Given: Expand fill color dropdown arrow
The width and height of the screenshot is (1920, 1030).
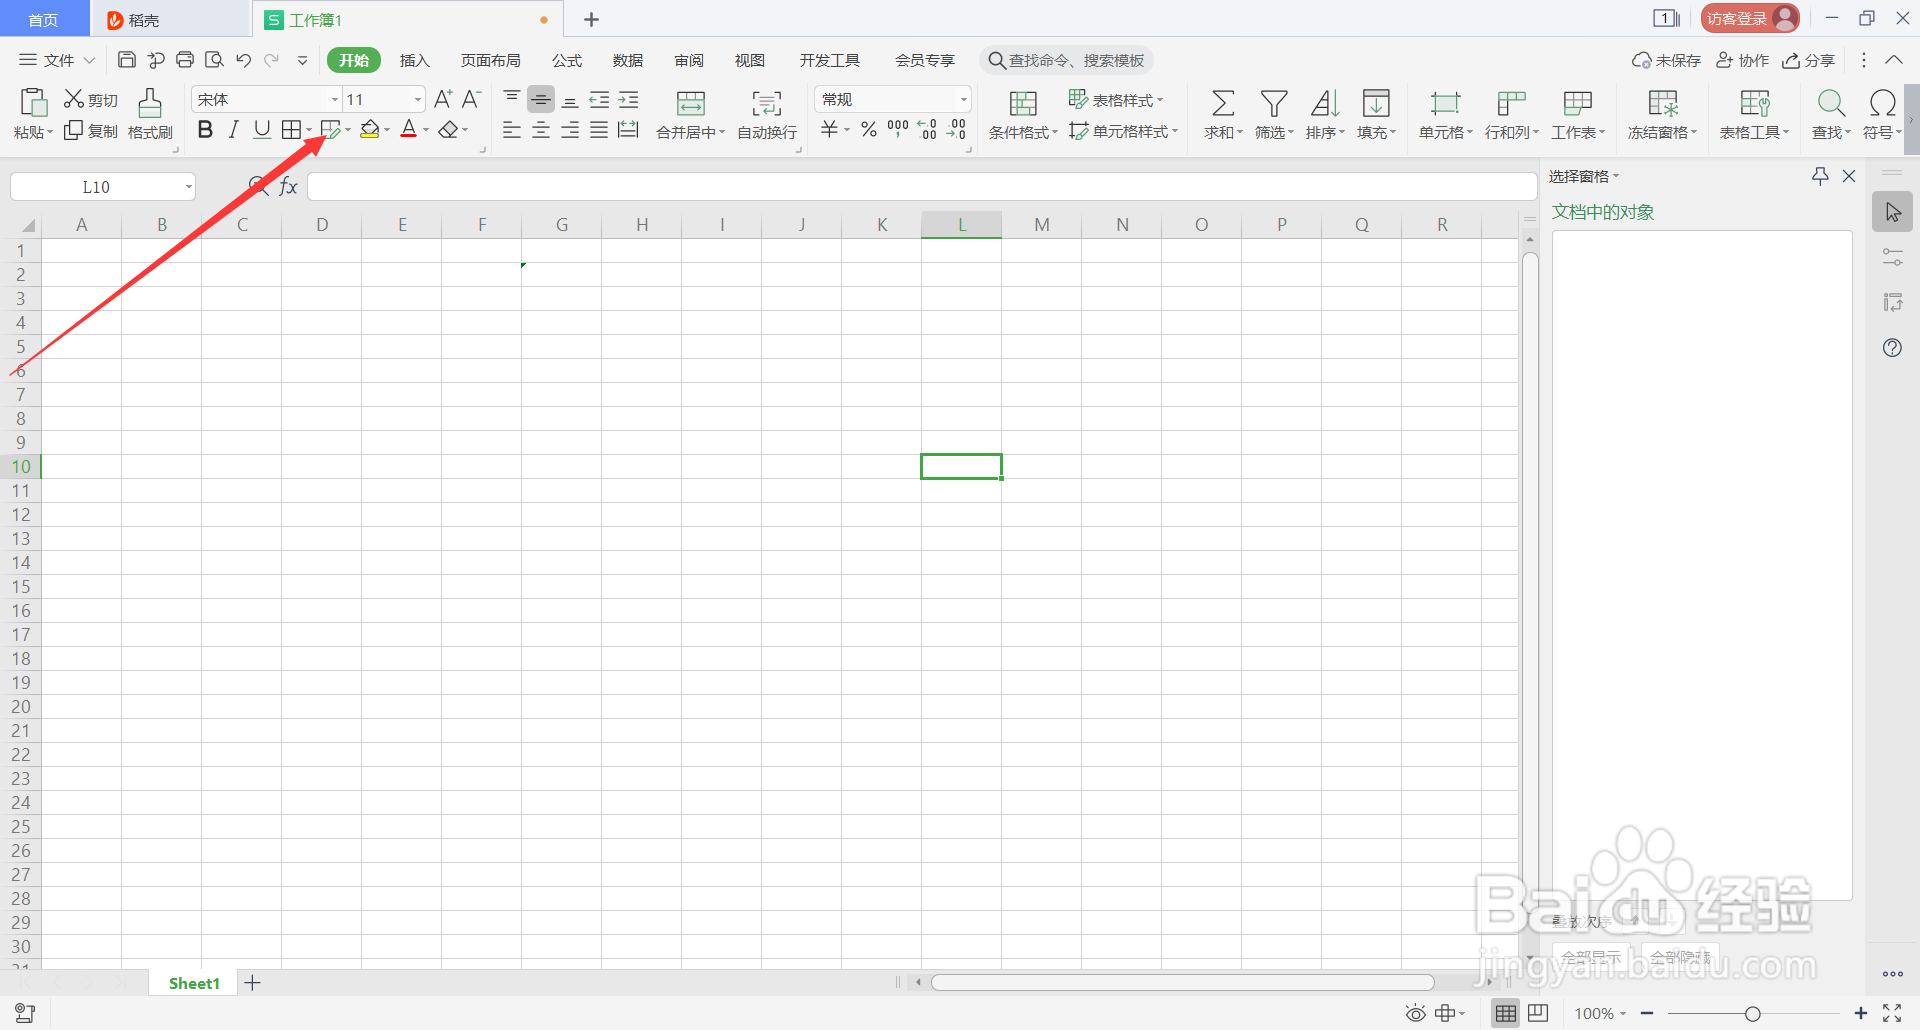Looking at the screenshot, I should coord(387,130).
